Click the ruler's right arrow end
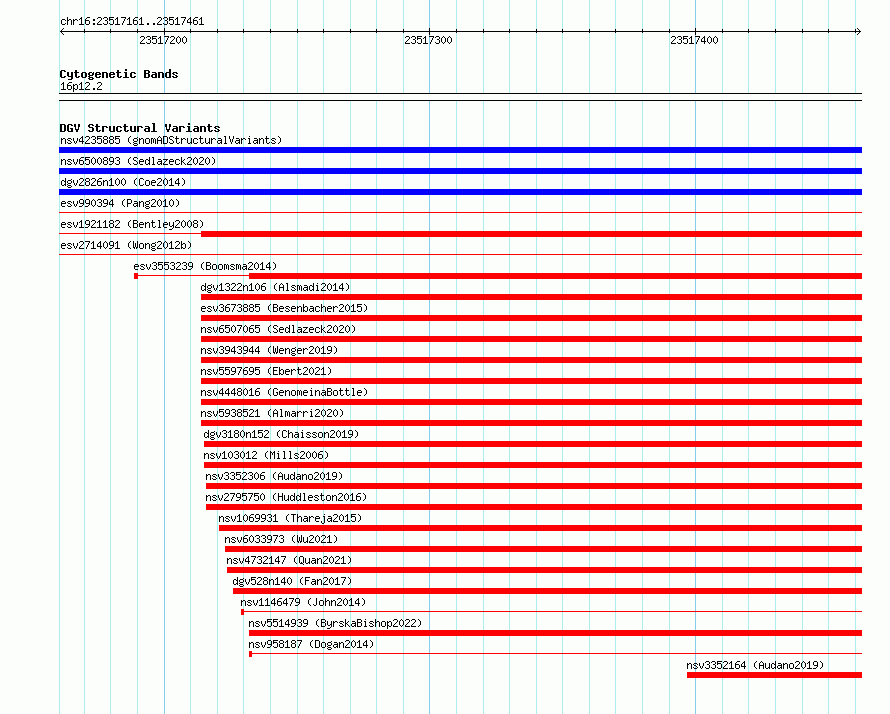Screen dimensions: 890x714 859,31
